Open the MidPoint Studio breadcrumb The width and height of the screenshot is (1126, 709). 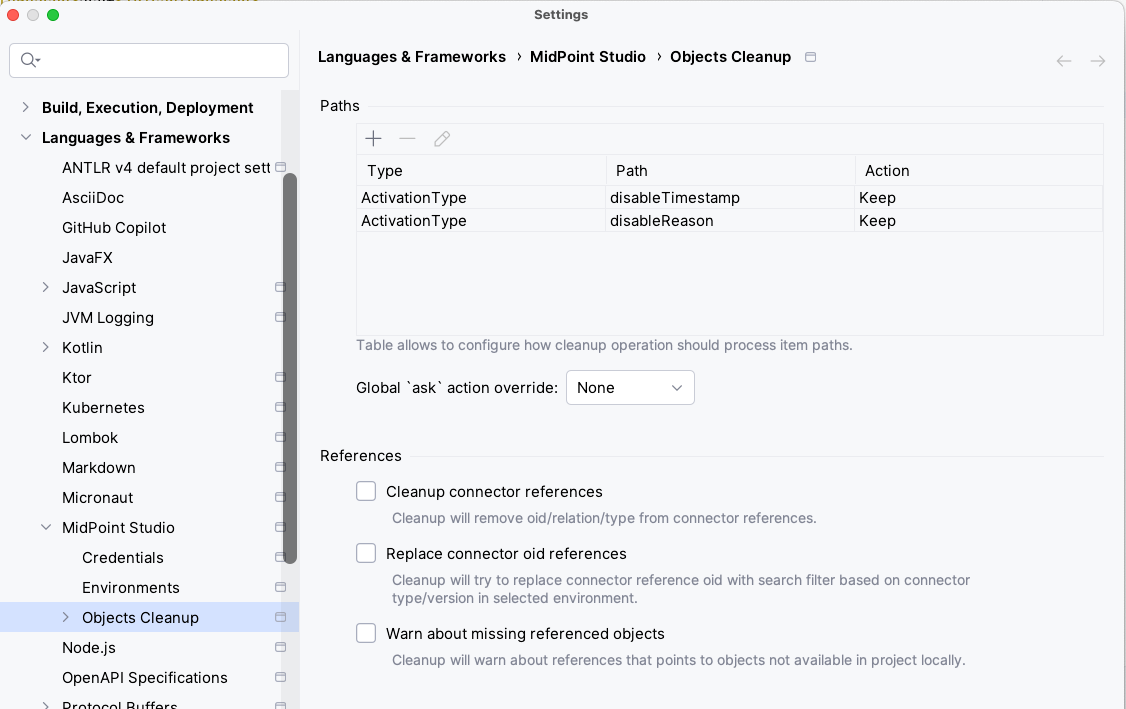[588, 57]
